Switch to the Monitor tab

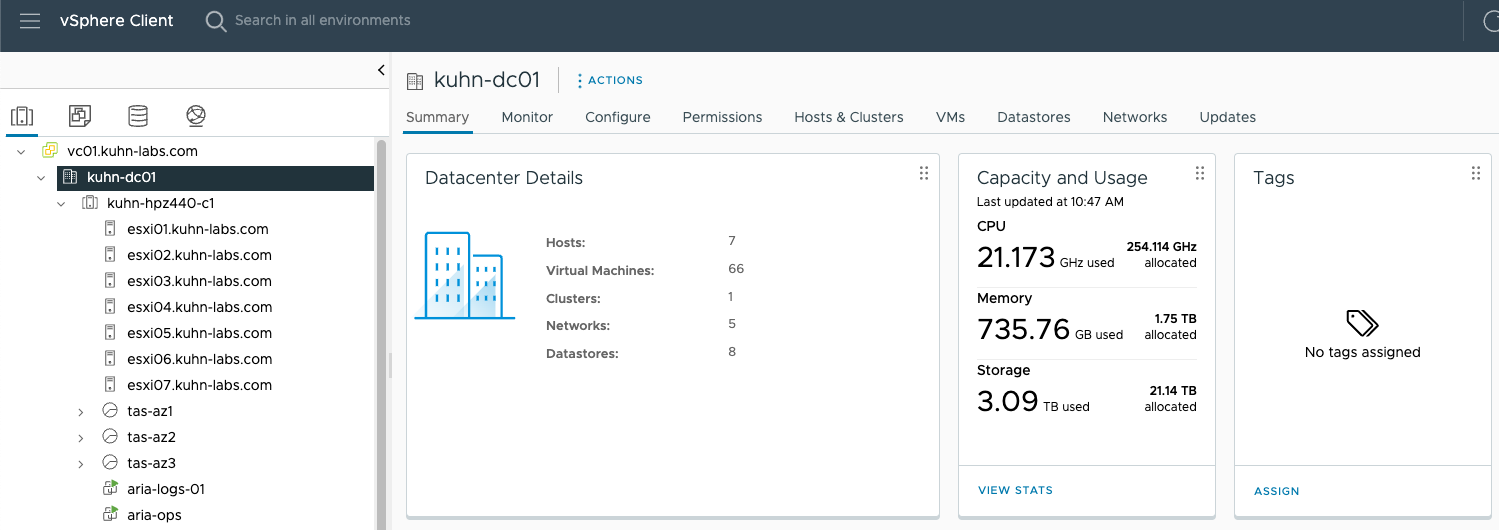527,117
